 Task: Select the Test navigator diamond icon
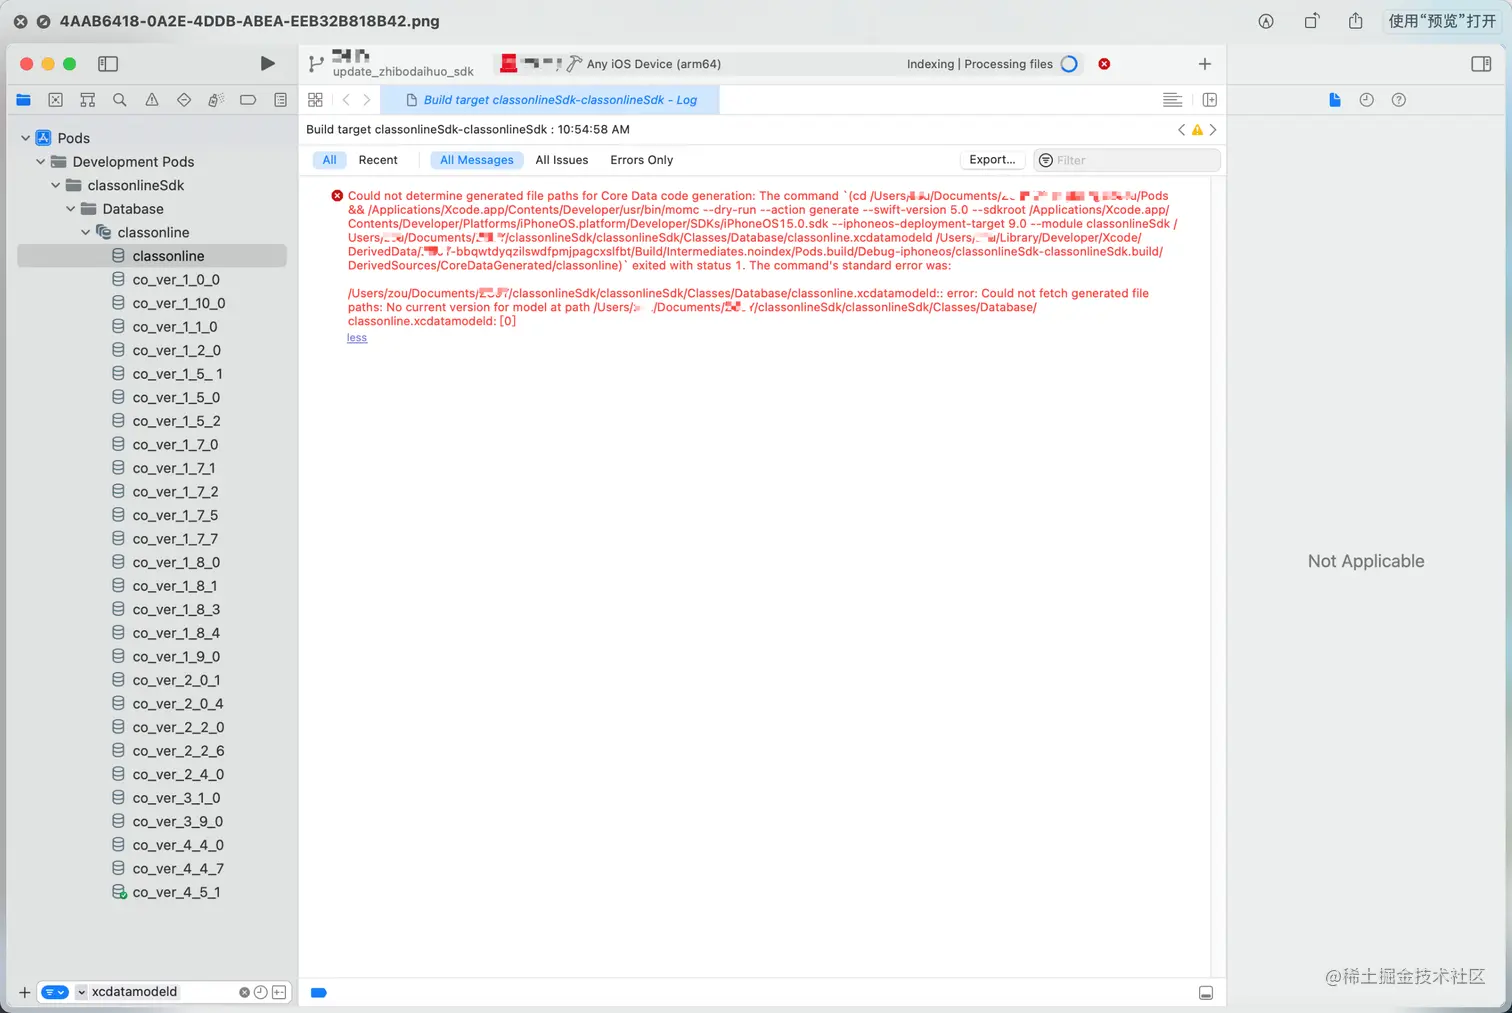(x=184, y=100)
